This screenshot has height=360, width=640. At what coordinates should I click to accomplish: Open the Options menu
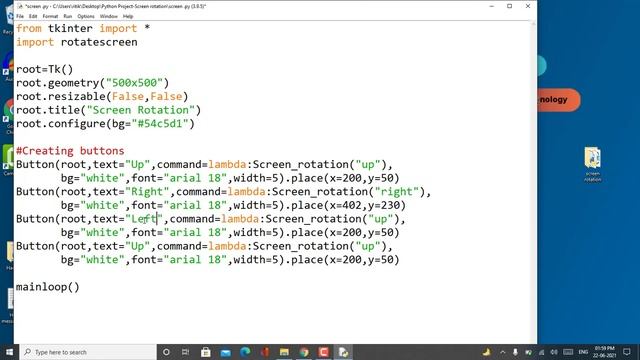point(86,16)
